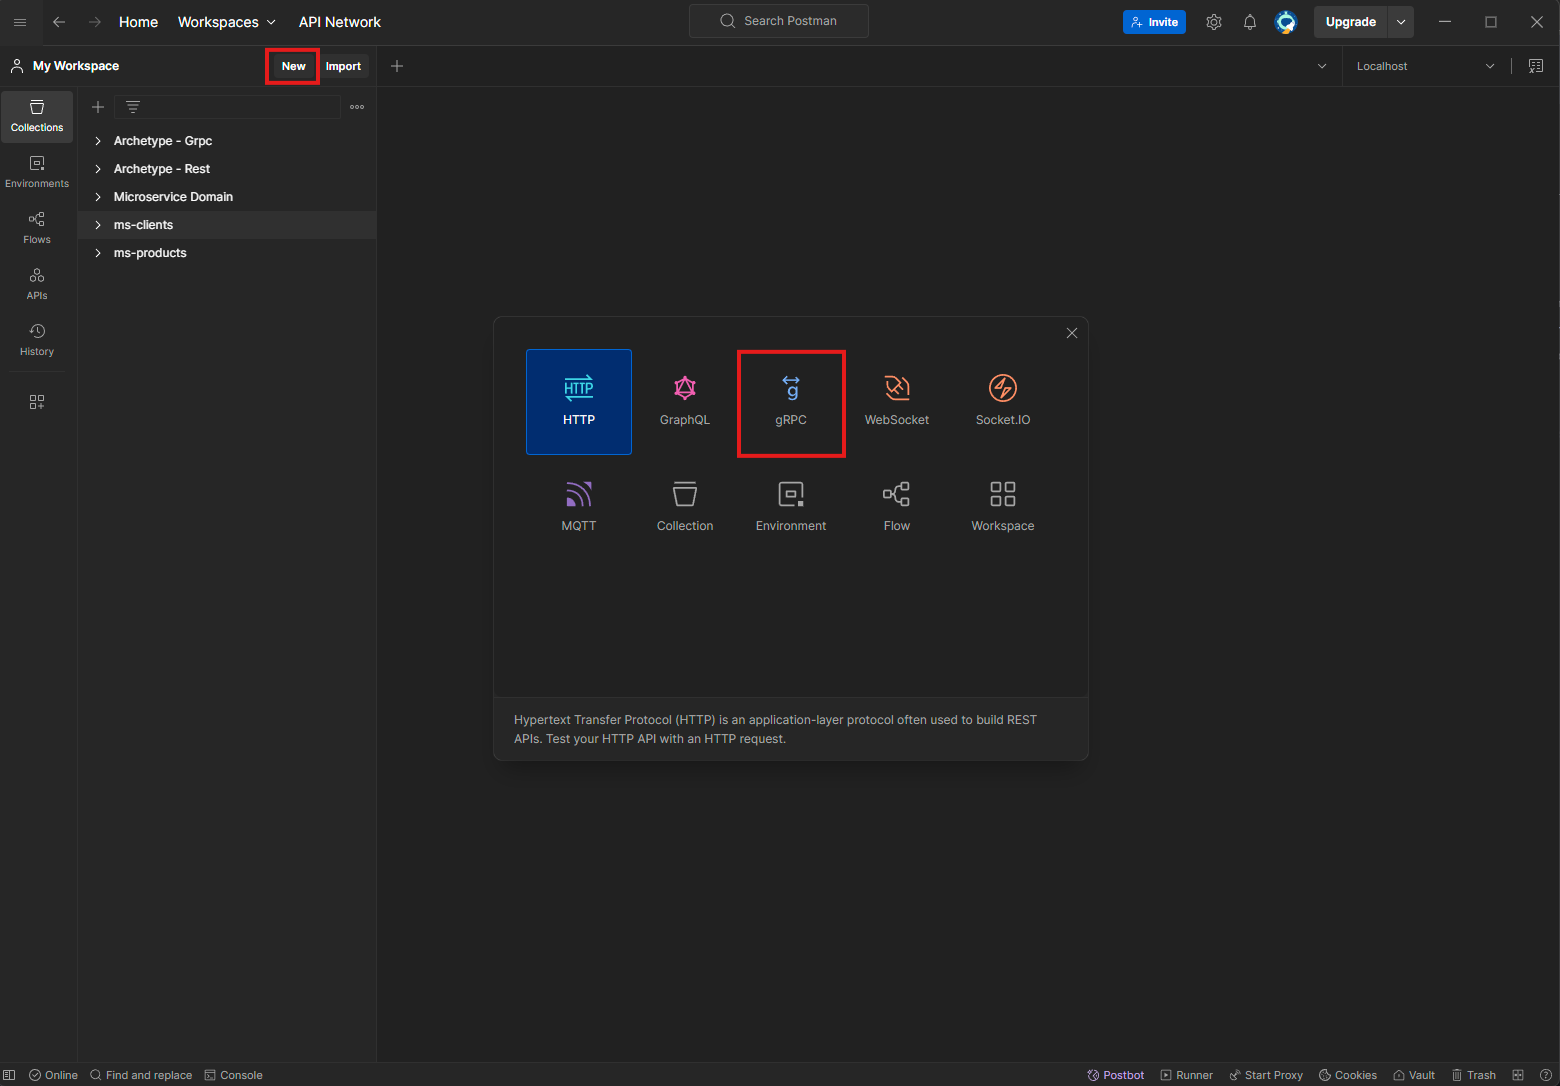Click the collections filter search field
Viewport: 1560px width, 1086px height.
click(228, 107)
